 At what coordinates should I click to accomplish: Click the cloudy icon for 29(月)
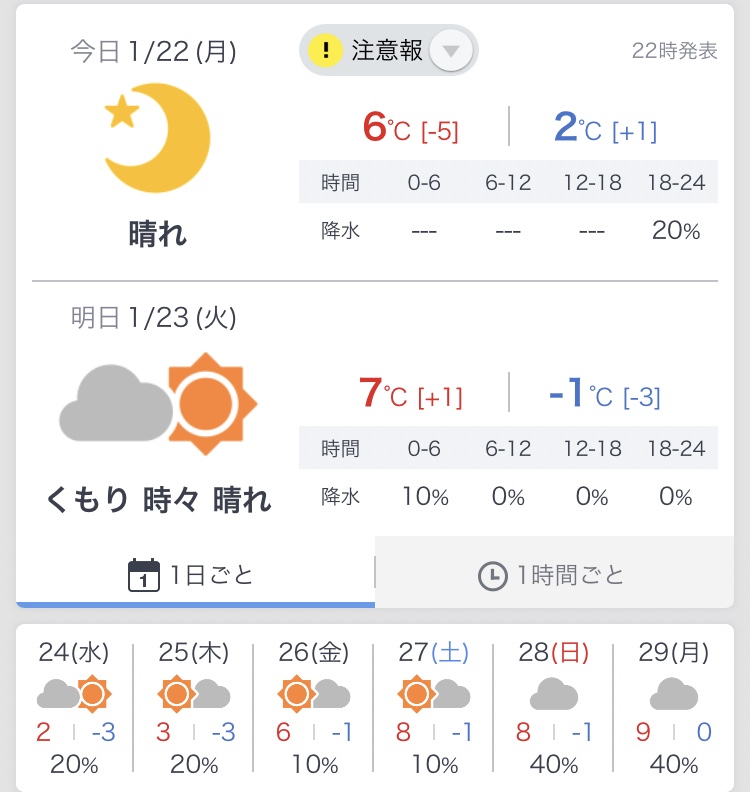pyautogui.click(x=674, y=694)
